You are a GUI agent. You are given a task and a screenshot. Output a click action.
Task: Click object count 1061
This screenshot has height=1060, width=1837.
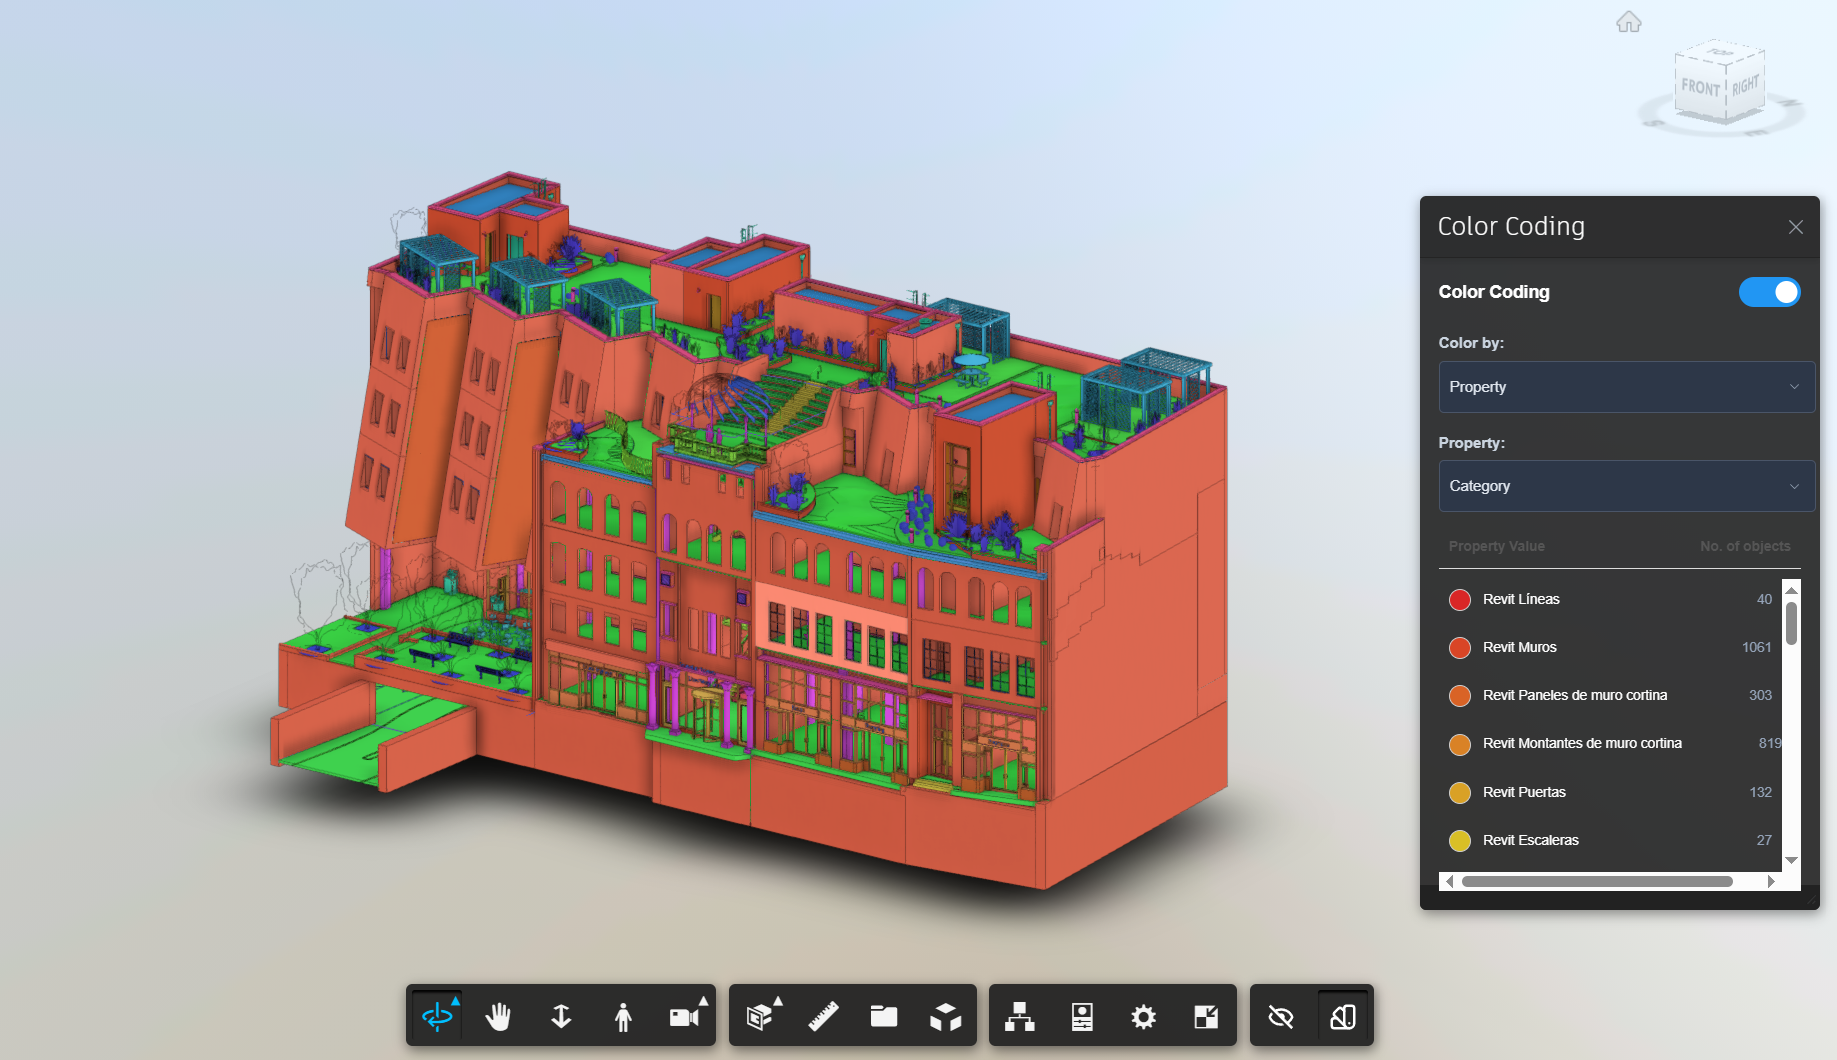(1756, 647)
